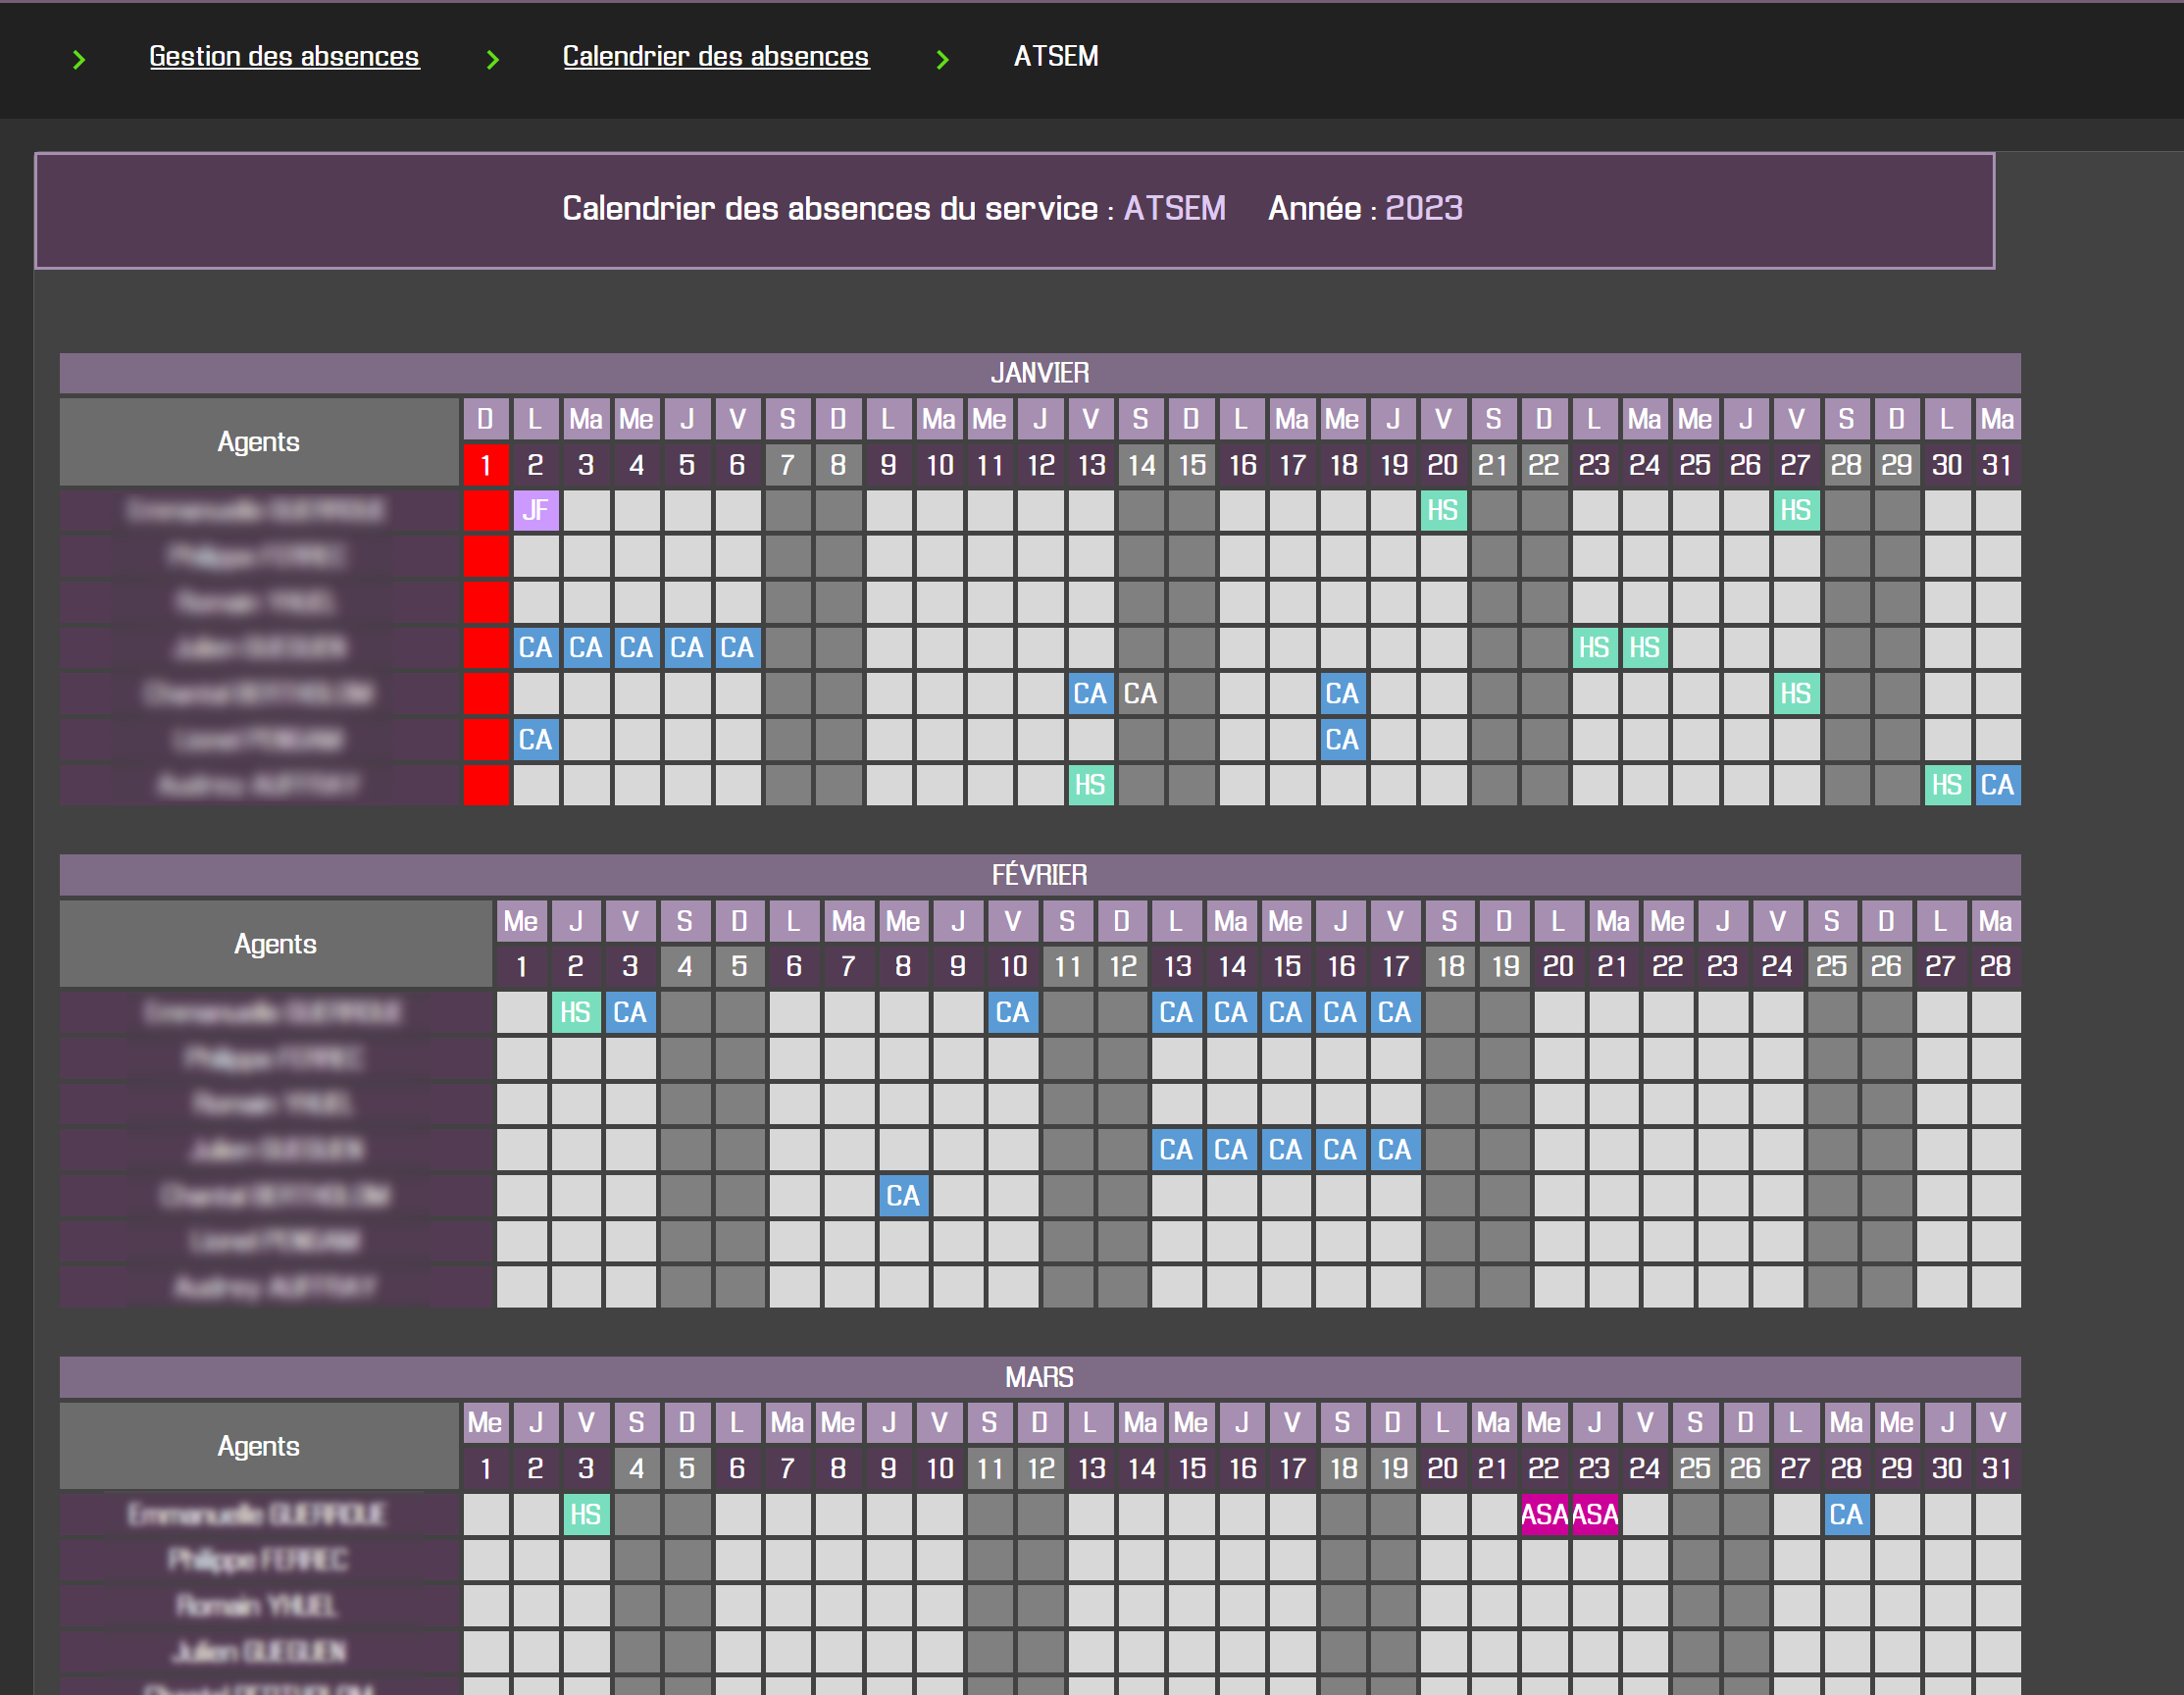This screenshot has width=2184, height=1695.
Task: Click the Agents header in the FÉVRIER table
Action: point(276,944)
